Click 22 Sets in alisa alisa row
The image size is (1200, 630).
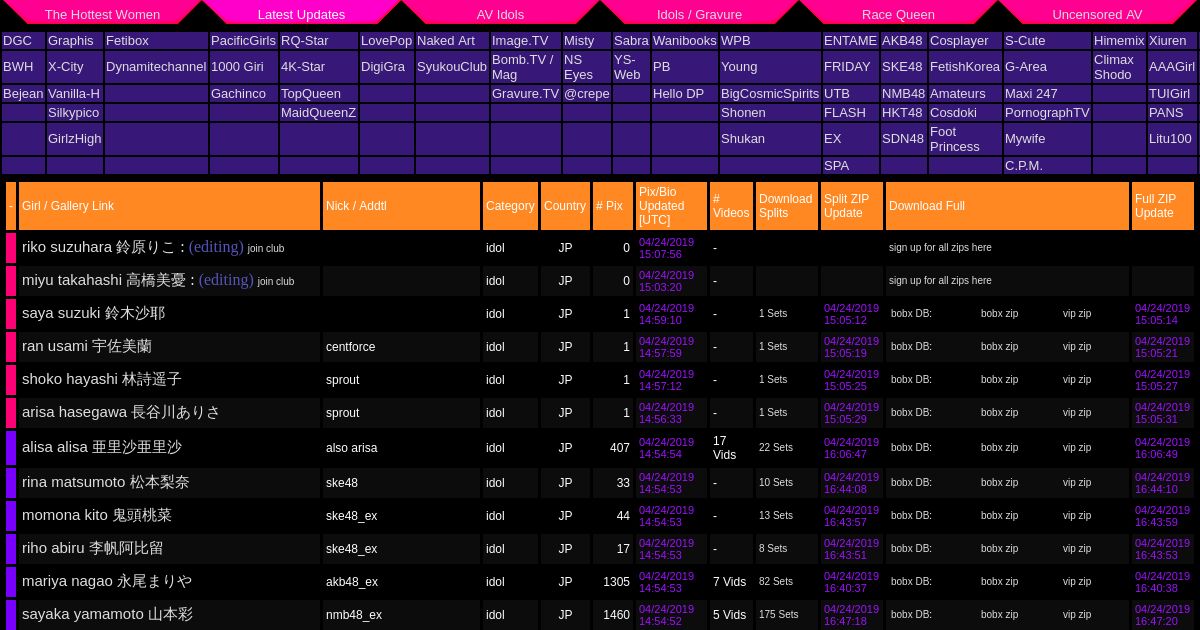pos(775,448)
